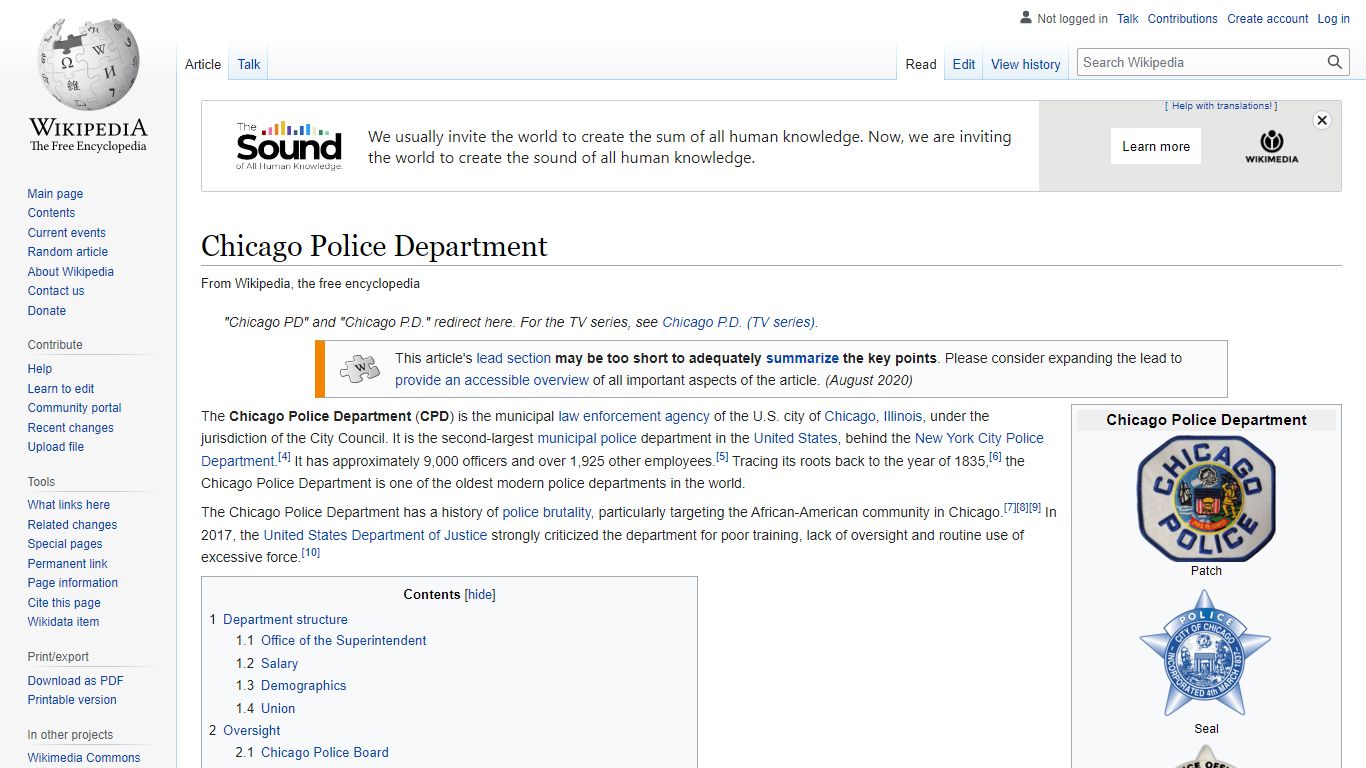Switch to the Article tab
1366x768 pixels.
pos(203,64)
